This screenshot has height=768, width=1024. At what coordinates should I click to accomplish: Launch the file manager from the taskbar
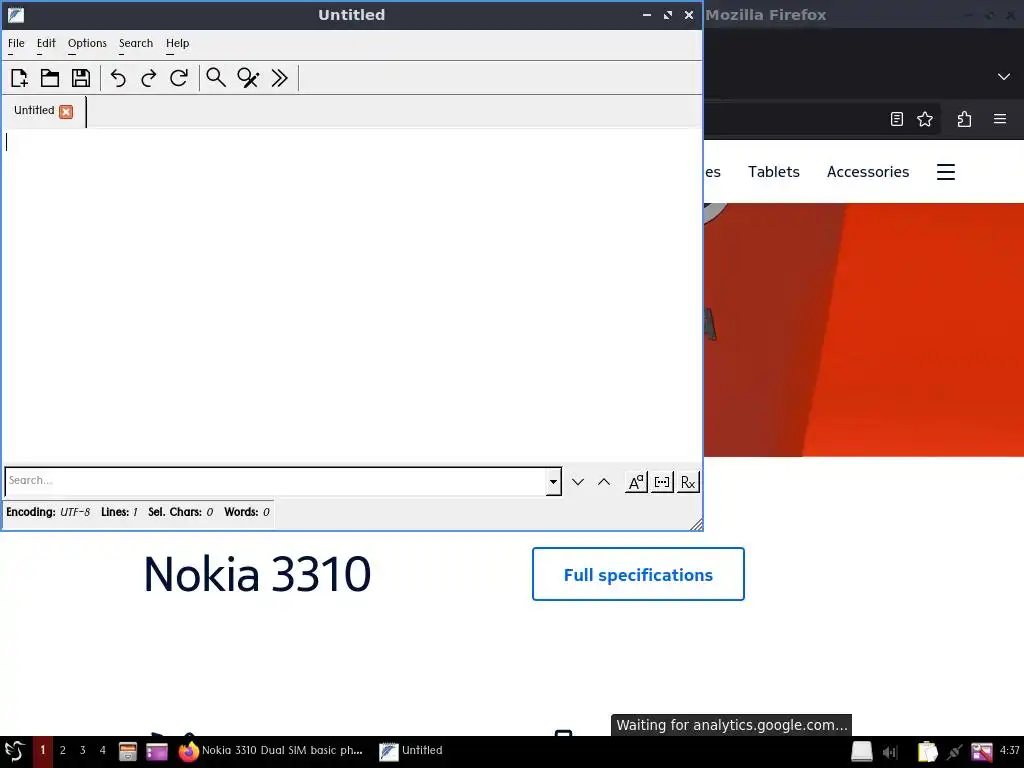tap(127, 752)
